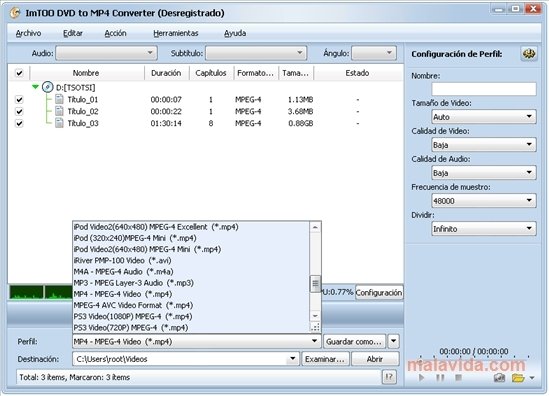Uncheck the Título_03 checkbox

tap(19, 123)
